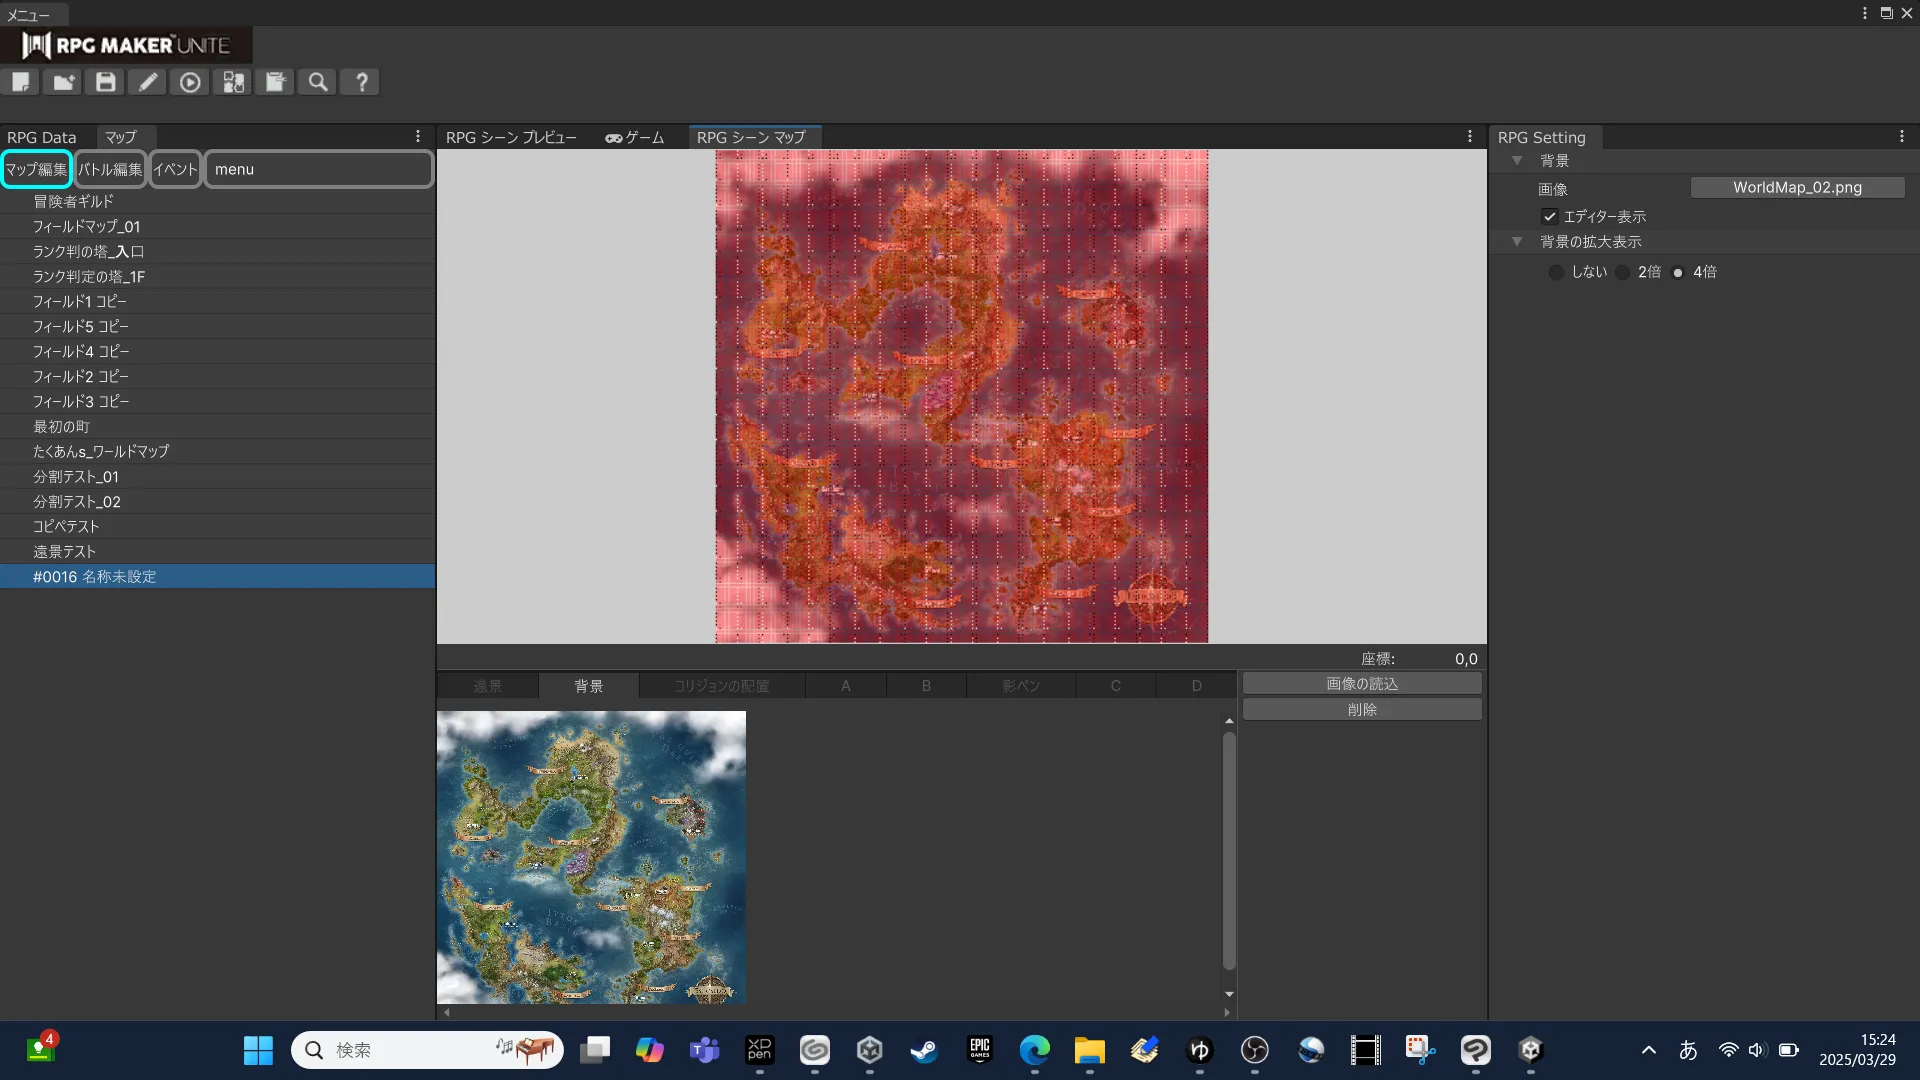Screen dimensions: 1920x1080
Task: Switch to the バトル編集 tab
Action: tap(110, 169)
